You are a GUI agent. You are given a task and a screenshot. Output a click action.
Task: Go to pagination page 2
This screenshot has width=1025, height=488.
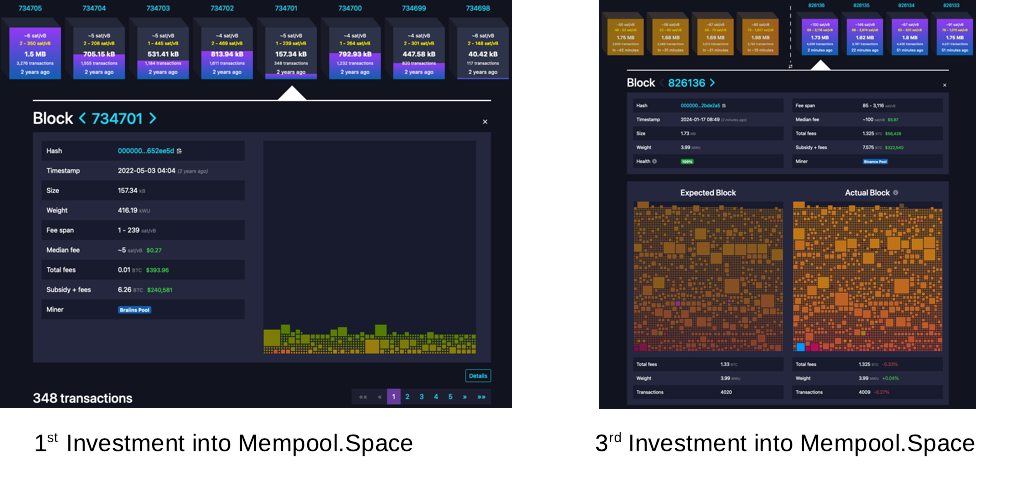pyautogui.click(x=407, y=397)
